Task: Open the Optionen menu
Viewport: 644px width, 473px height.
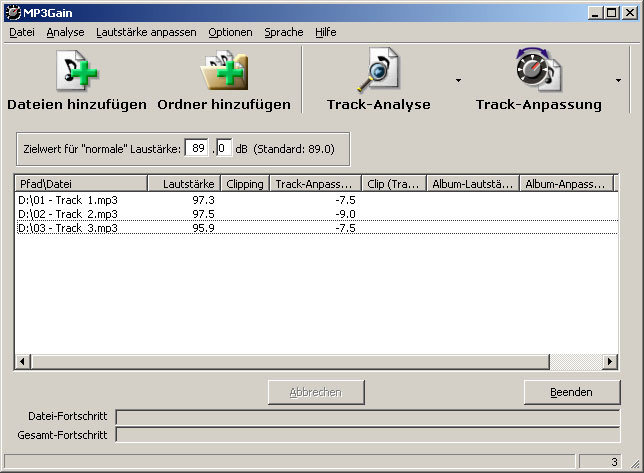Action: [230, 32]
